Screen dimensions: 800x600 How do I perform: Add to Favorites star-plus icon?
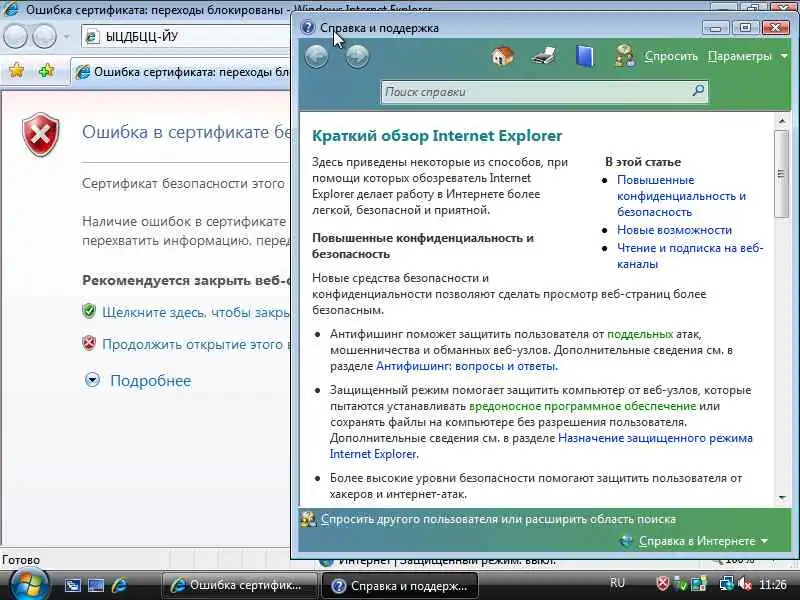46,70
